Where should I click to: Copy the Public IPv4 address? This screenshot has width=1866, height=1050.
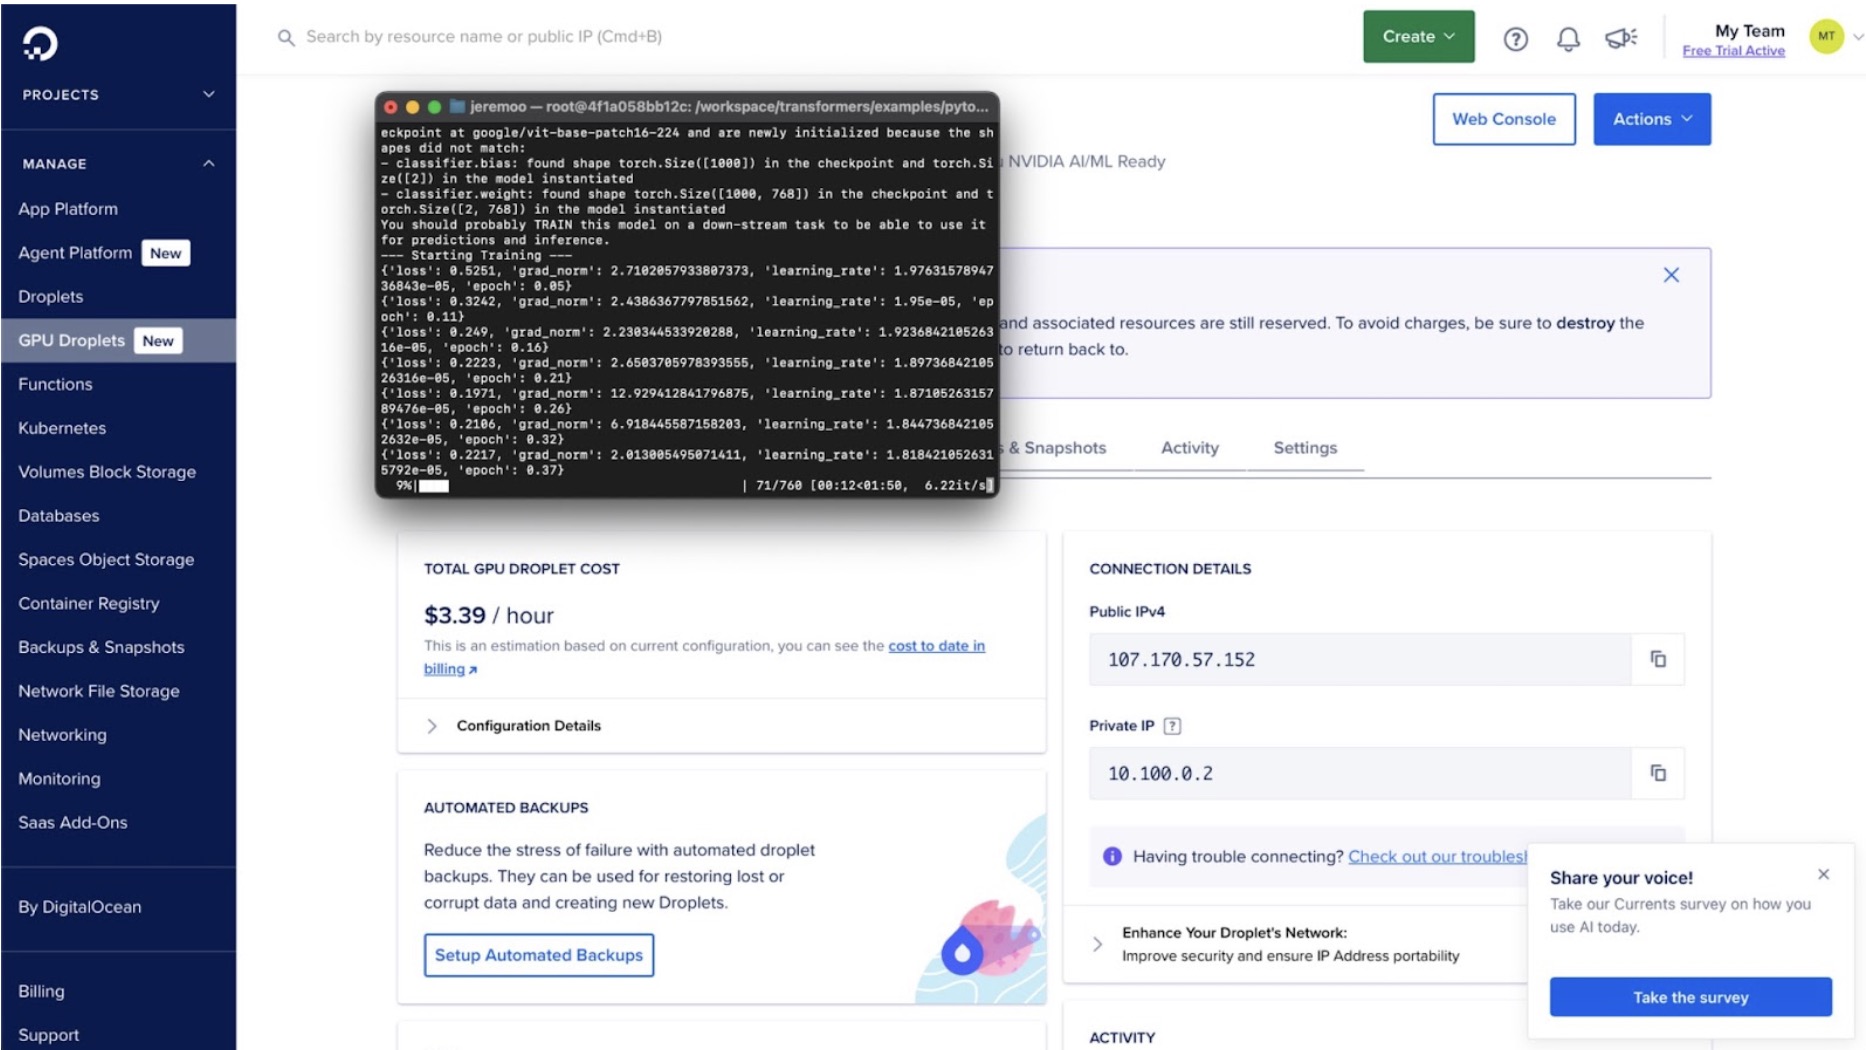click(1658, 659)
